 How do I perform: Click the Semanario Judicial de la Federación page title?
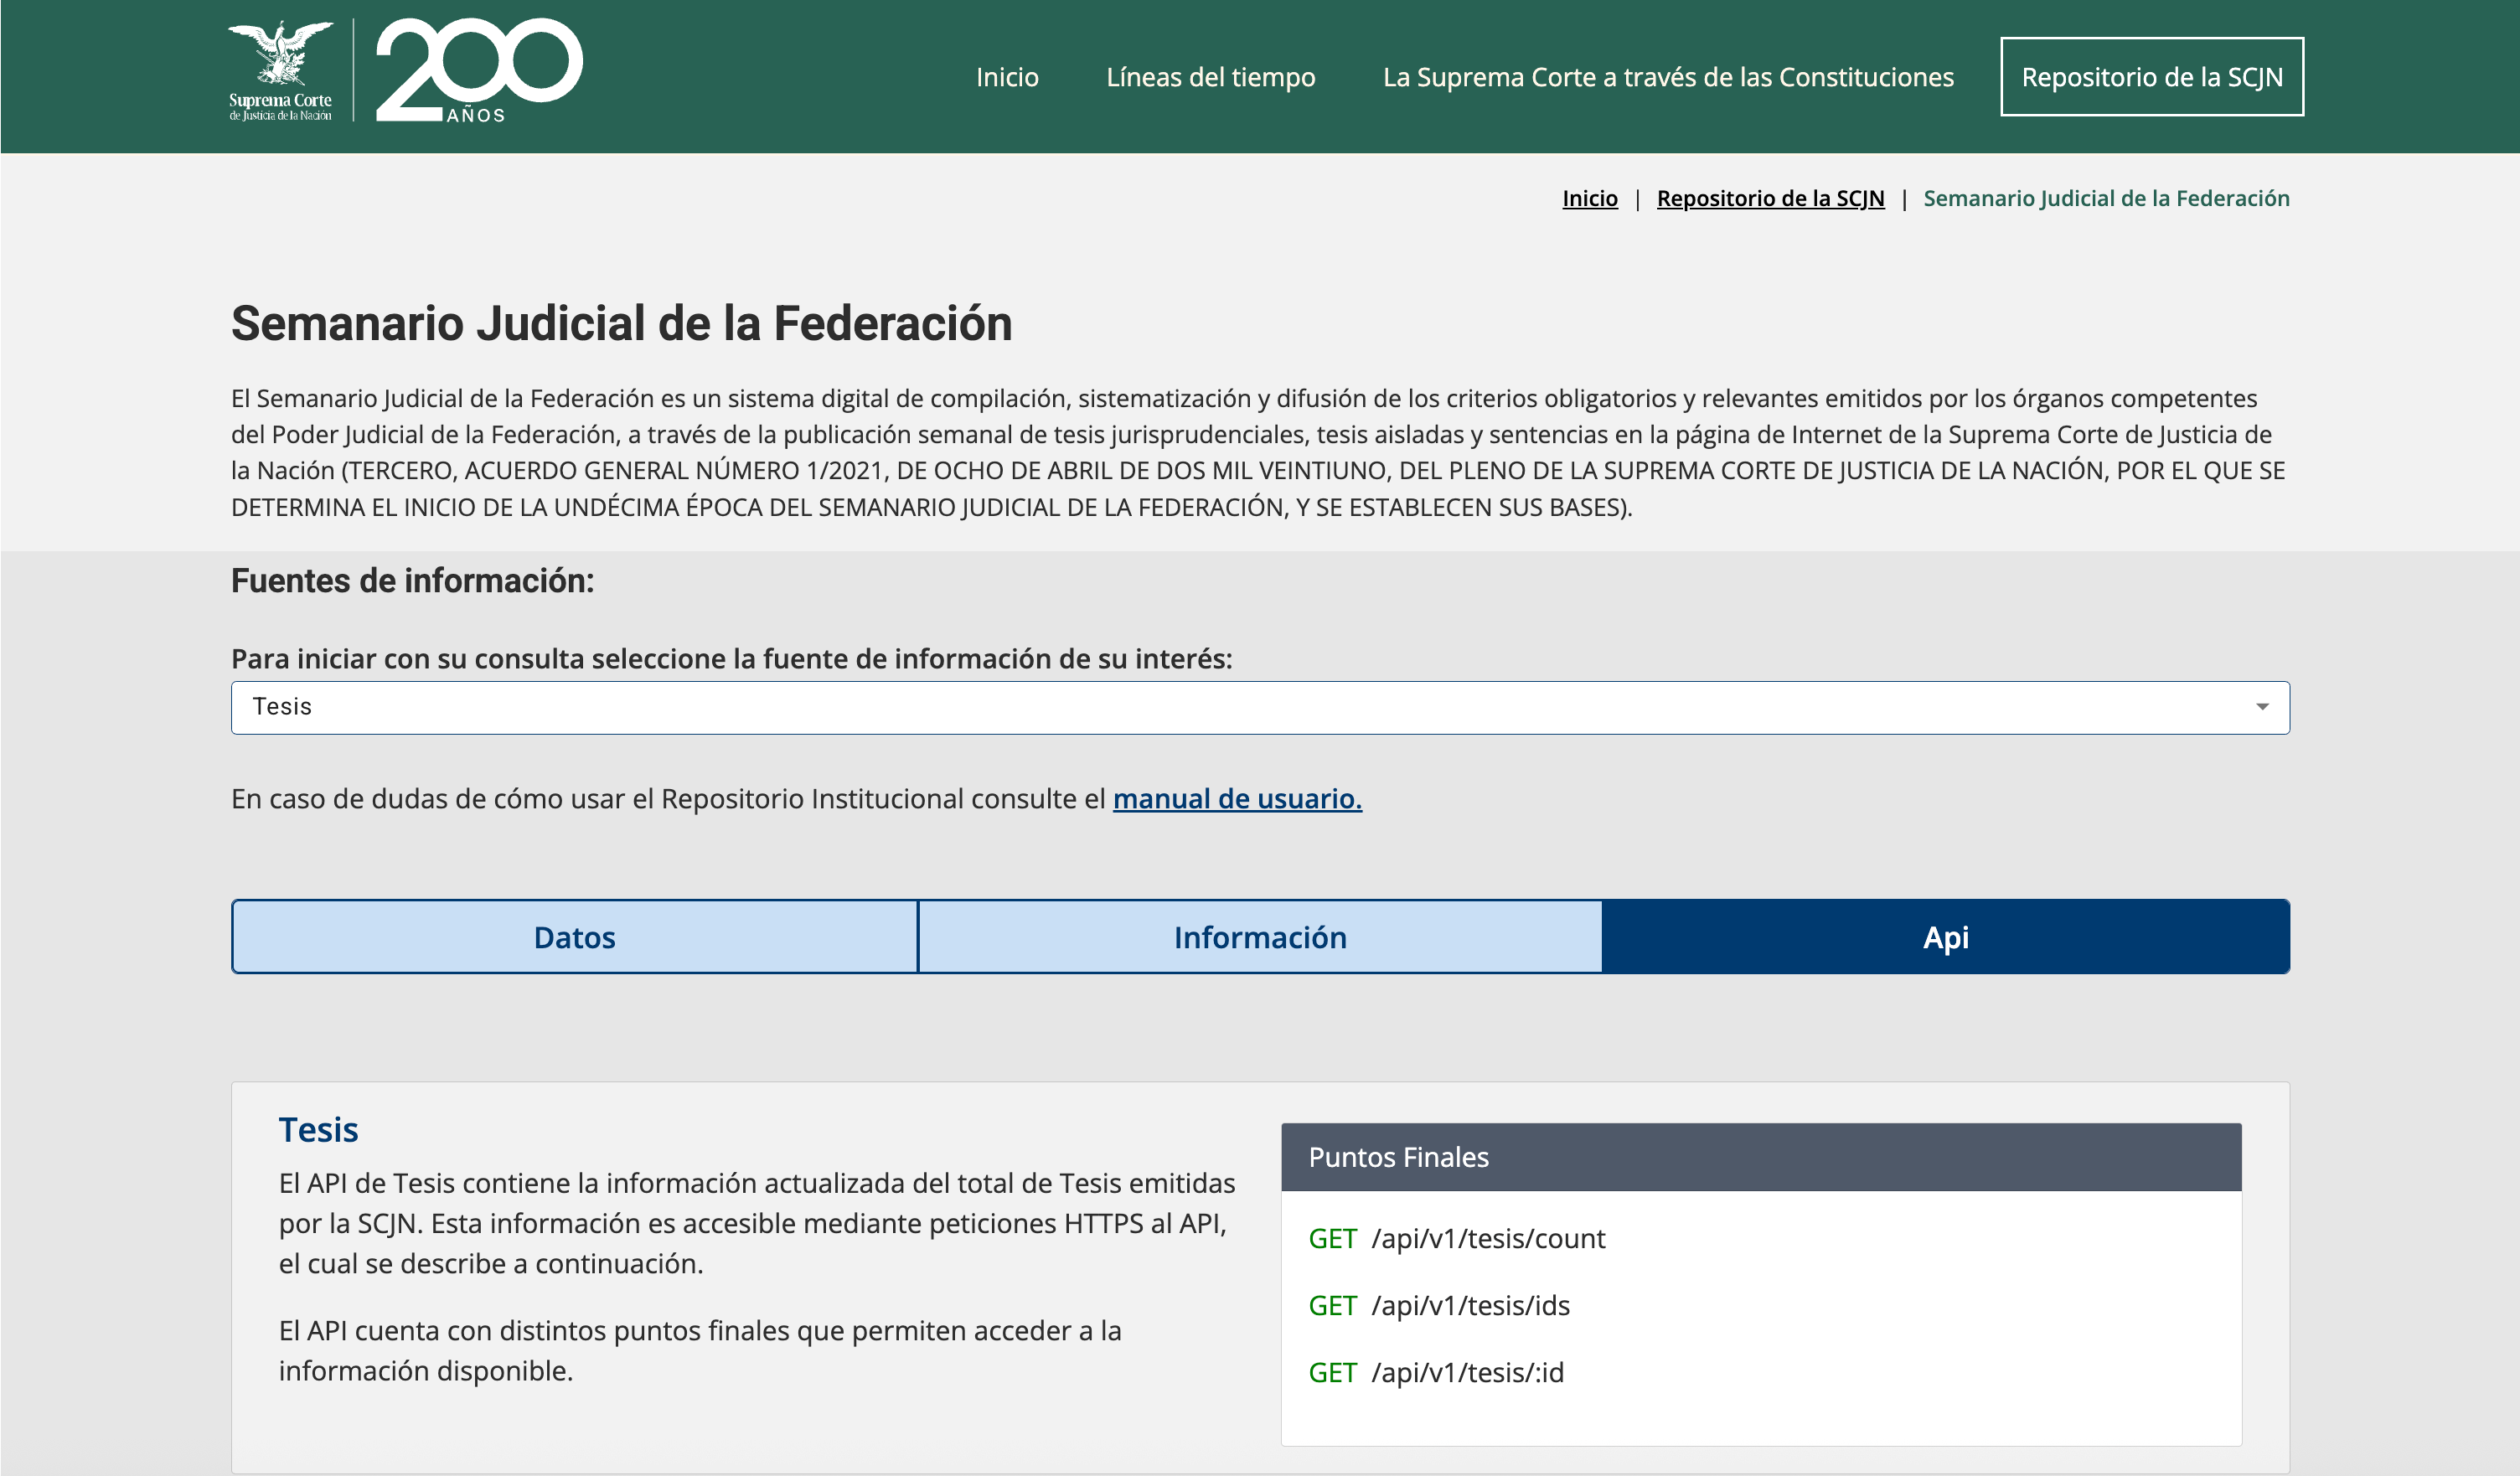[x=621, y=323]
